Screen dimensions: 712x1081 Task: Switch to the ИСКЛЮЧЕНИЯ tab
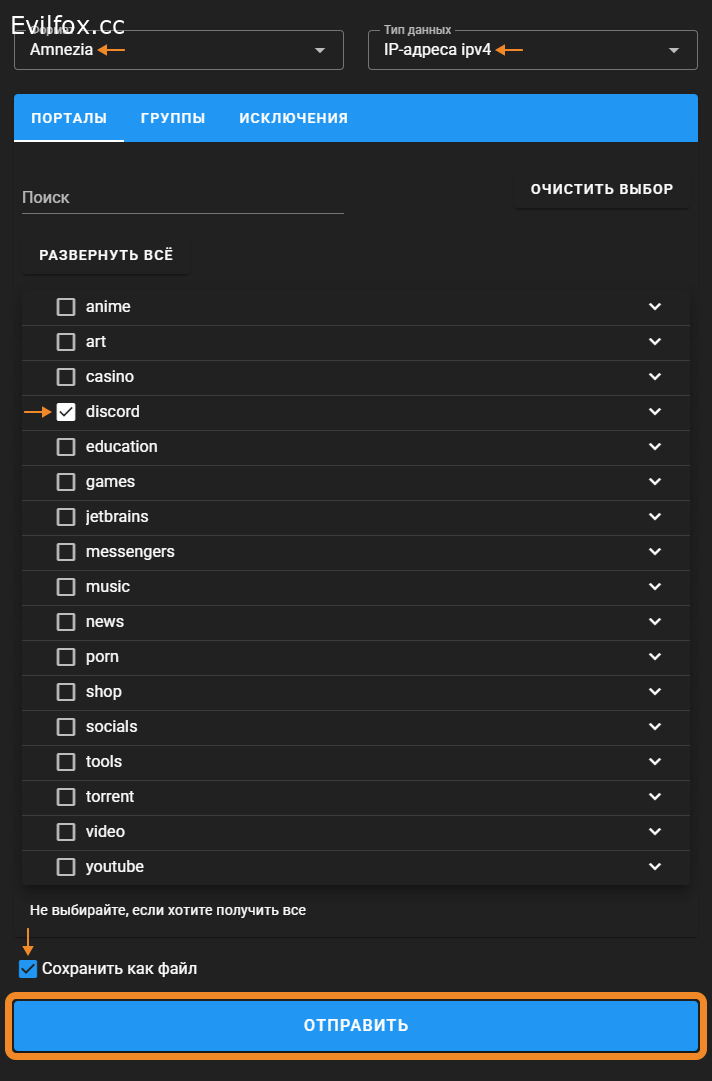(293, 118)
